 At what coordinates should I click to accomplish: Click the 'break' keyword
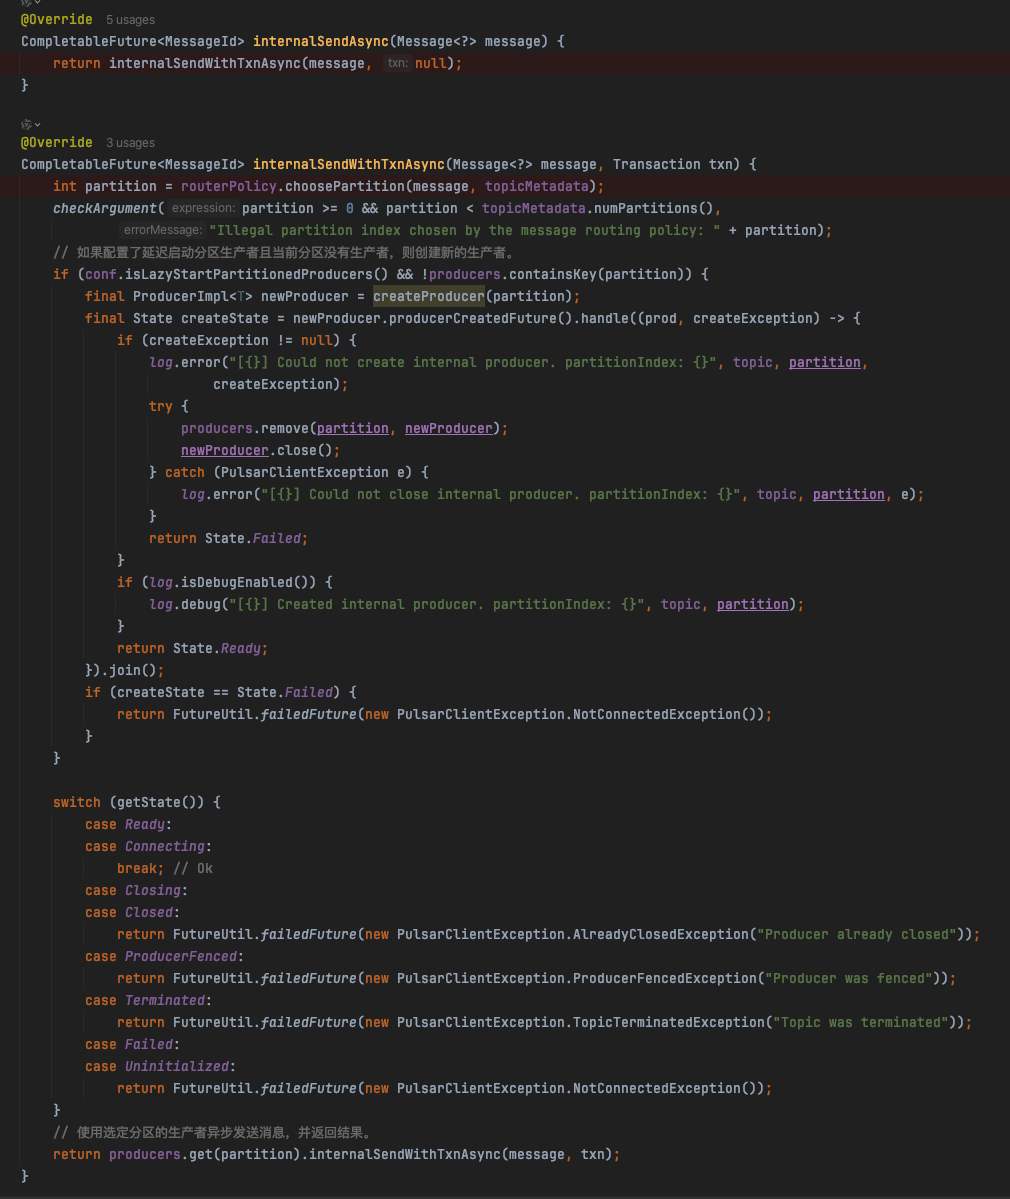137,869
